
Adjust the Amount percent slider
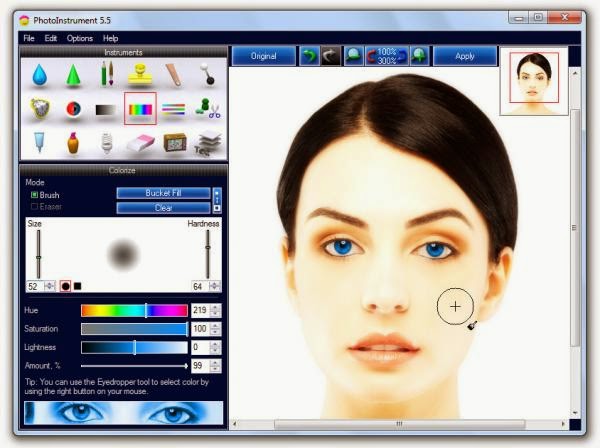click(134, 366)
